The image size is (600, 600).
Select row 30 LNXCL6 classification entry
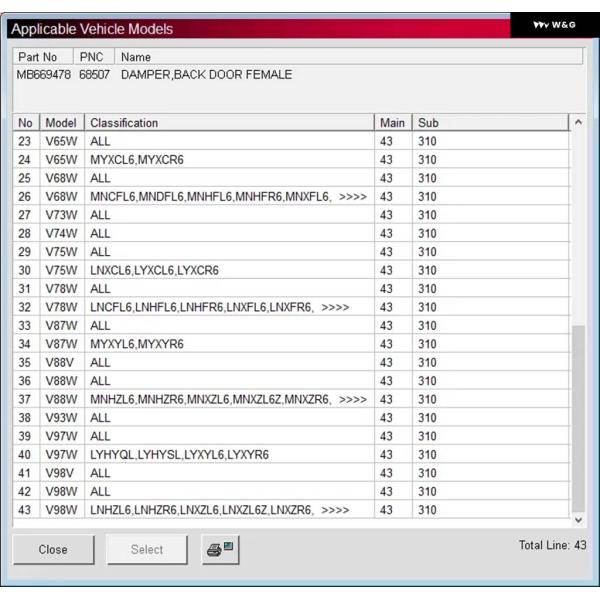[154, 270]
